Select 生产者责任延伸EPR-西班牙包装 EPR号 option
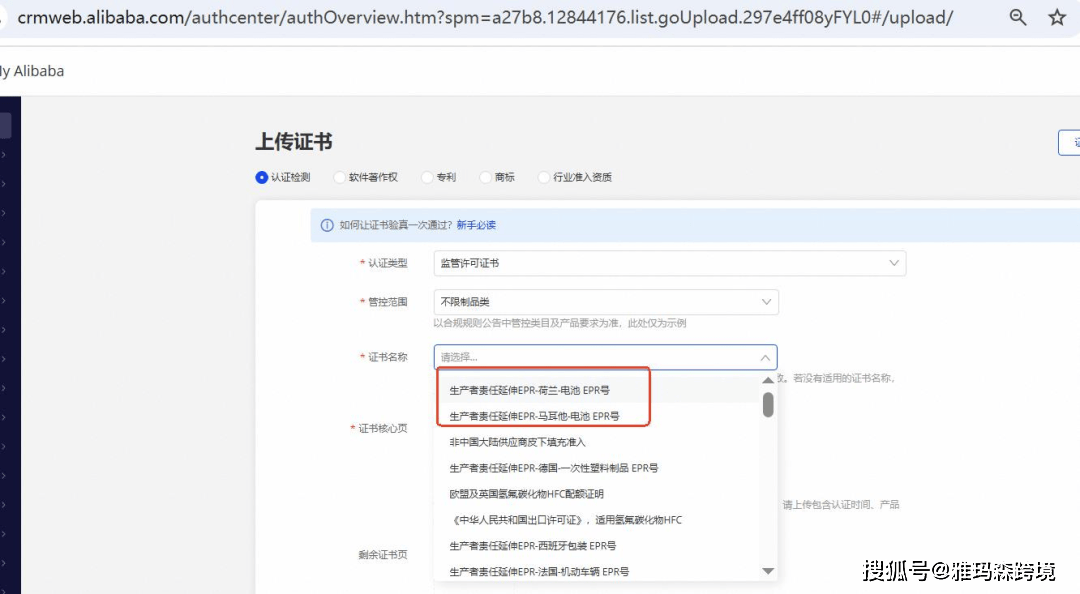This screenshot has width=1080, height=594. click(532, 546)
